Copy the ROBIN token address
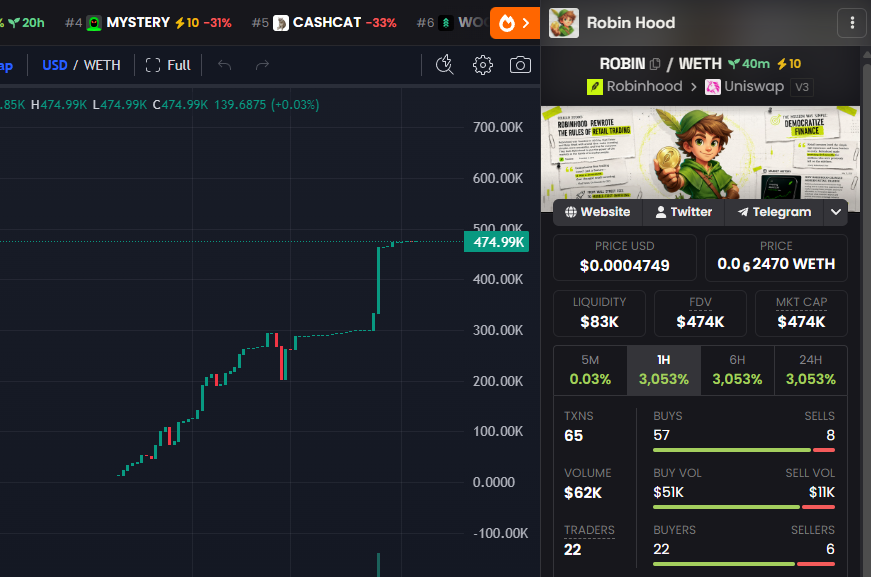 click(x=655, y=64)
